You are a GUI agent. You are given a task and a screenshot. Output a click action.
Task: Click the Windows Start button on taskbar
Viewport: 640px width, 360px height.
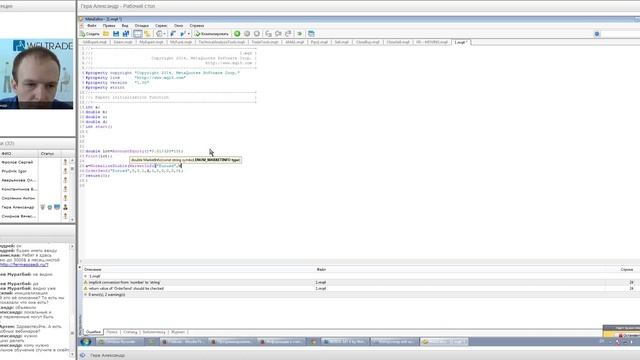[86, 342]
